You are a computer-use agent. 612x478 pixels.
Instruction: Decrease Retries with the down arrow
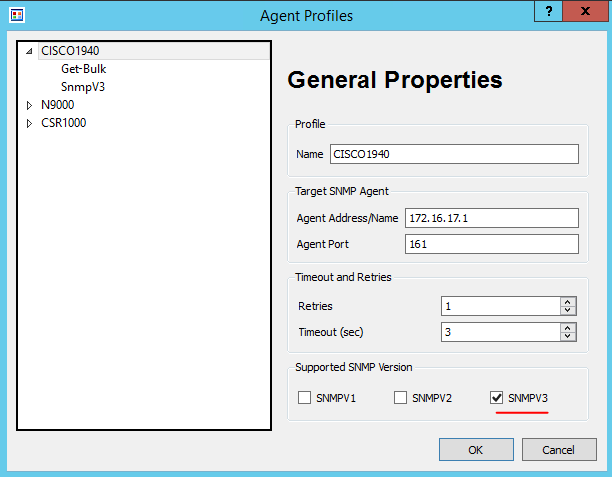(568, 311)
